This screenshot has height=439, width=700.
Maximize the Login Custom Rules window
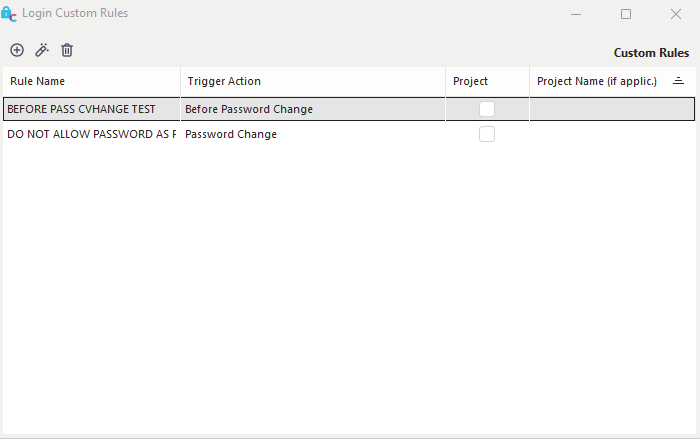[626, 14]
